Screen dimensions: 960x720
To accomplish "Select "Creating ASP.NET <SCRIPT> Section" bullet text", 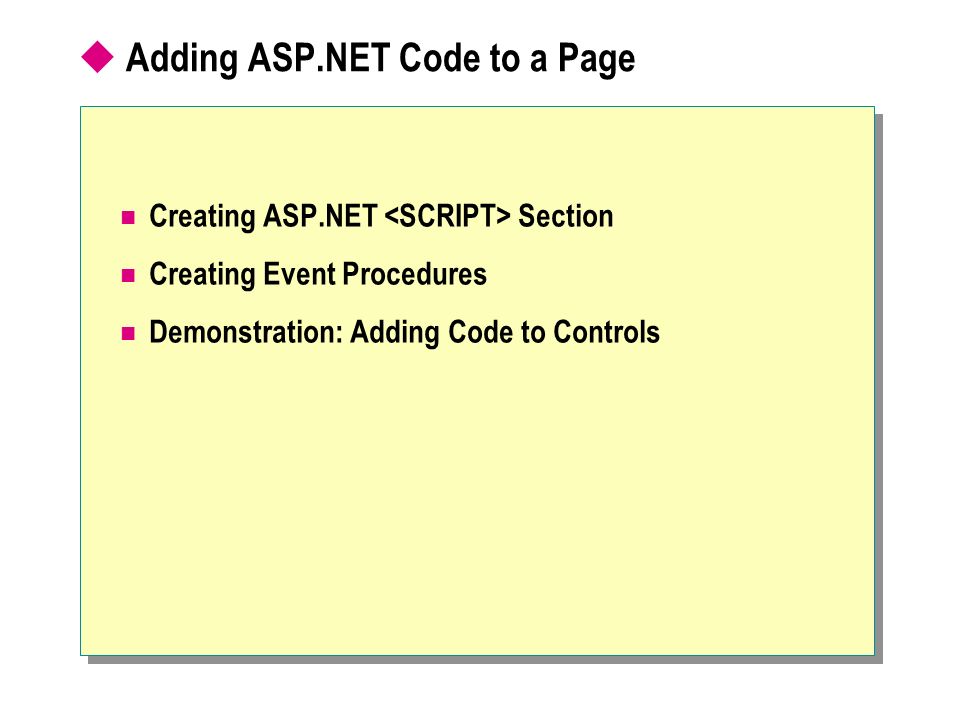I will coord(381,217).
